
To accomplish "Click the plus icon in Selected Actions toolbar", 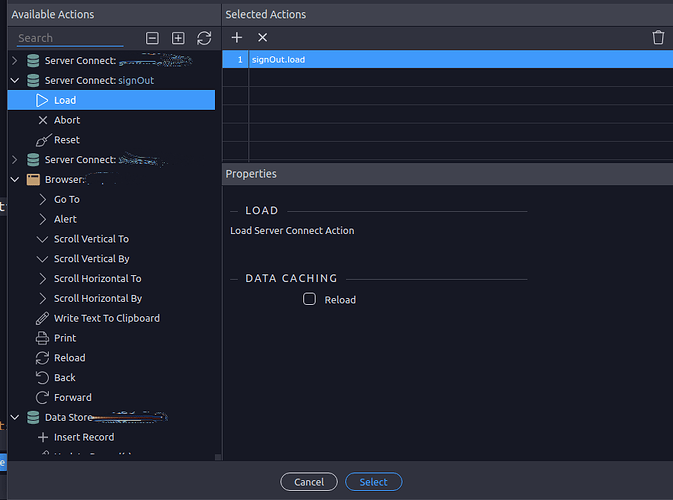I will (236, 38).
